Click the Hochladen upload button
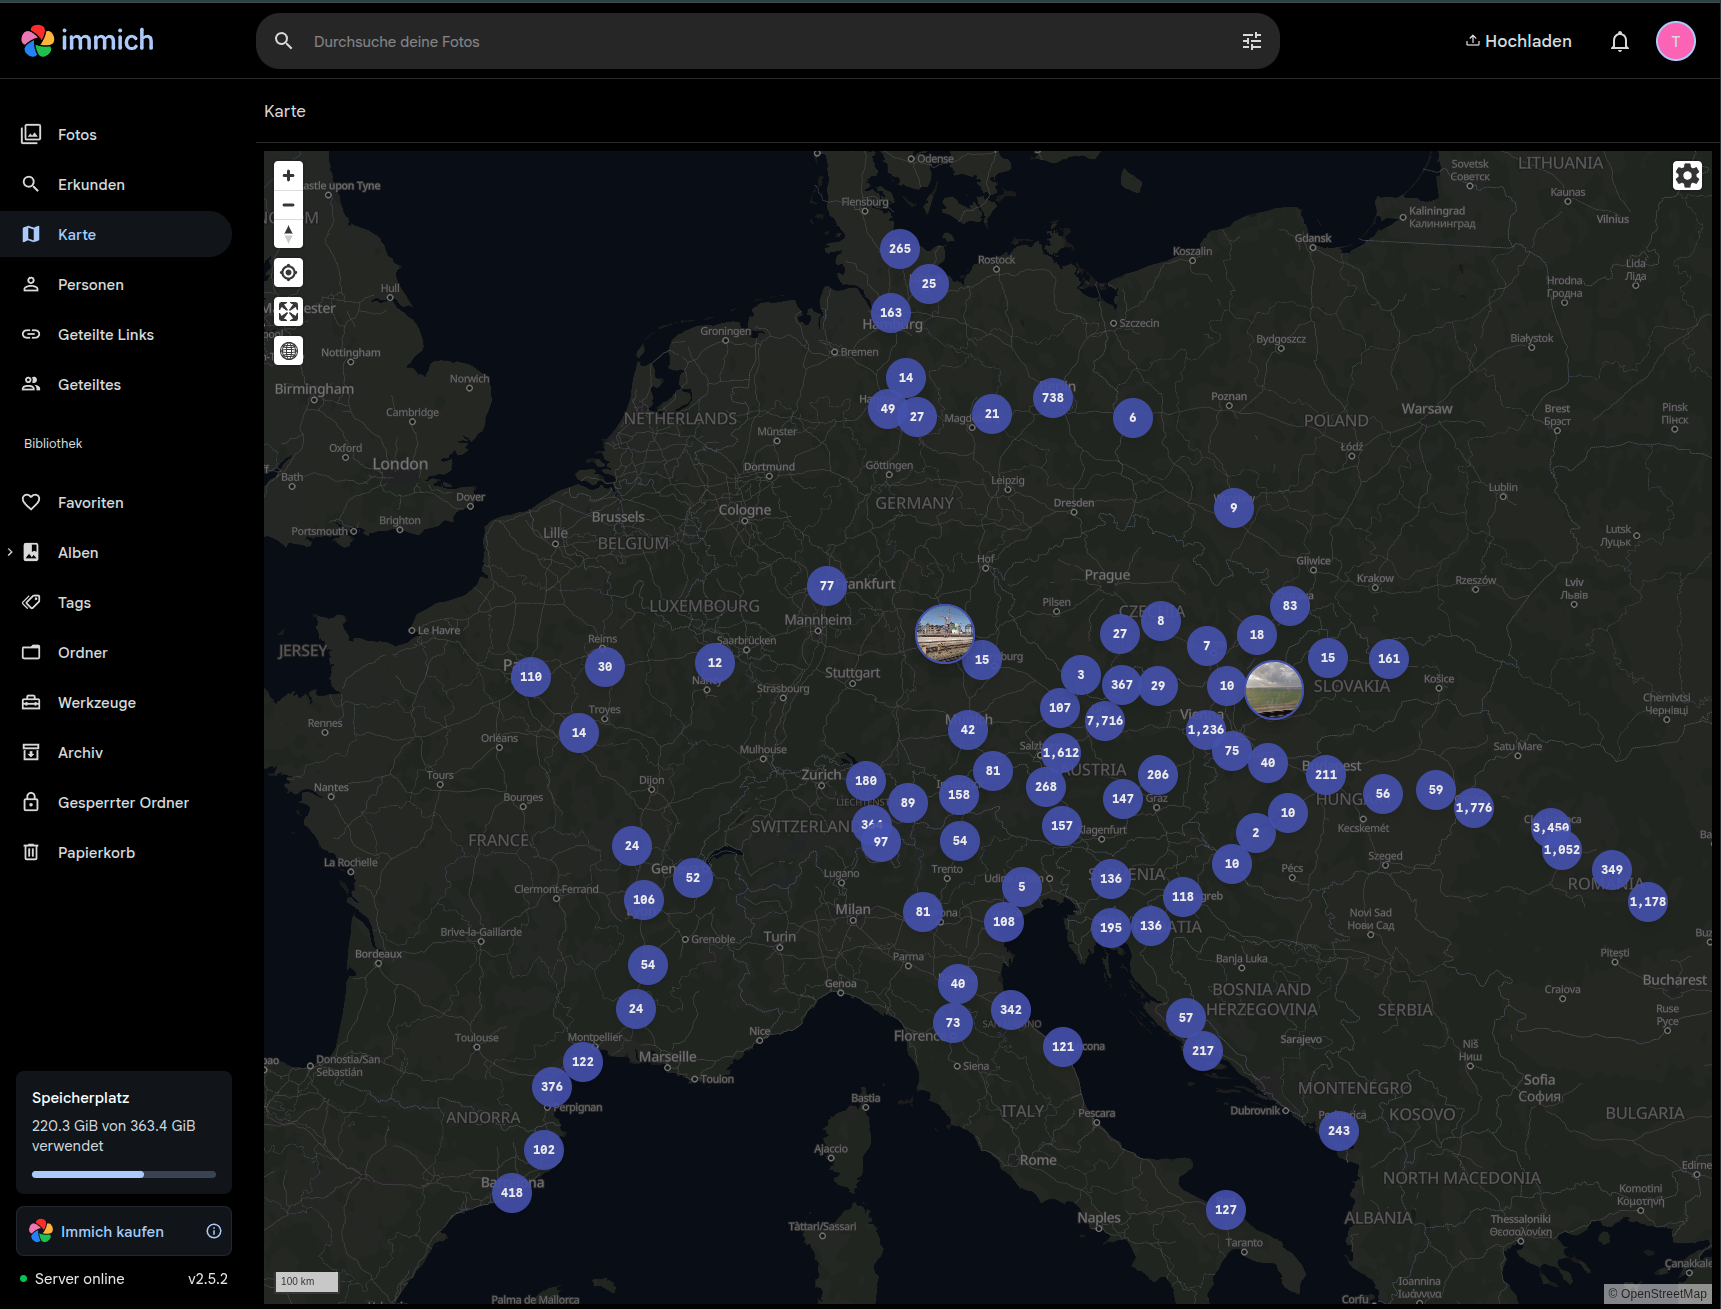 coord(1518,41)
